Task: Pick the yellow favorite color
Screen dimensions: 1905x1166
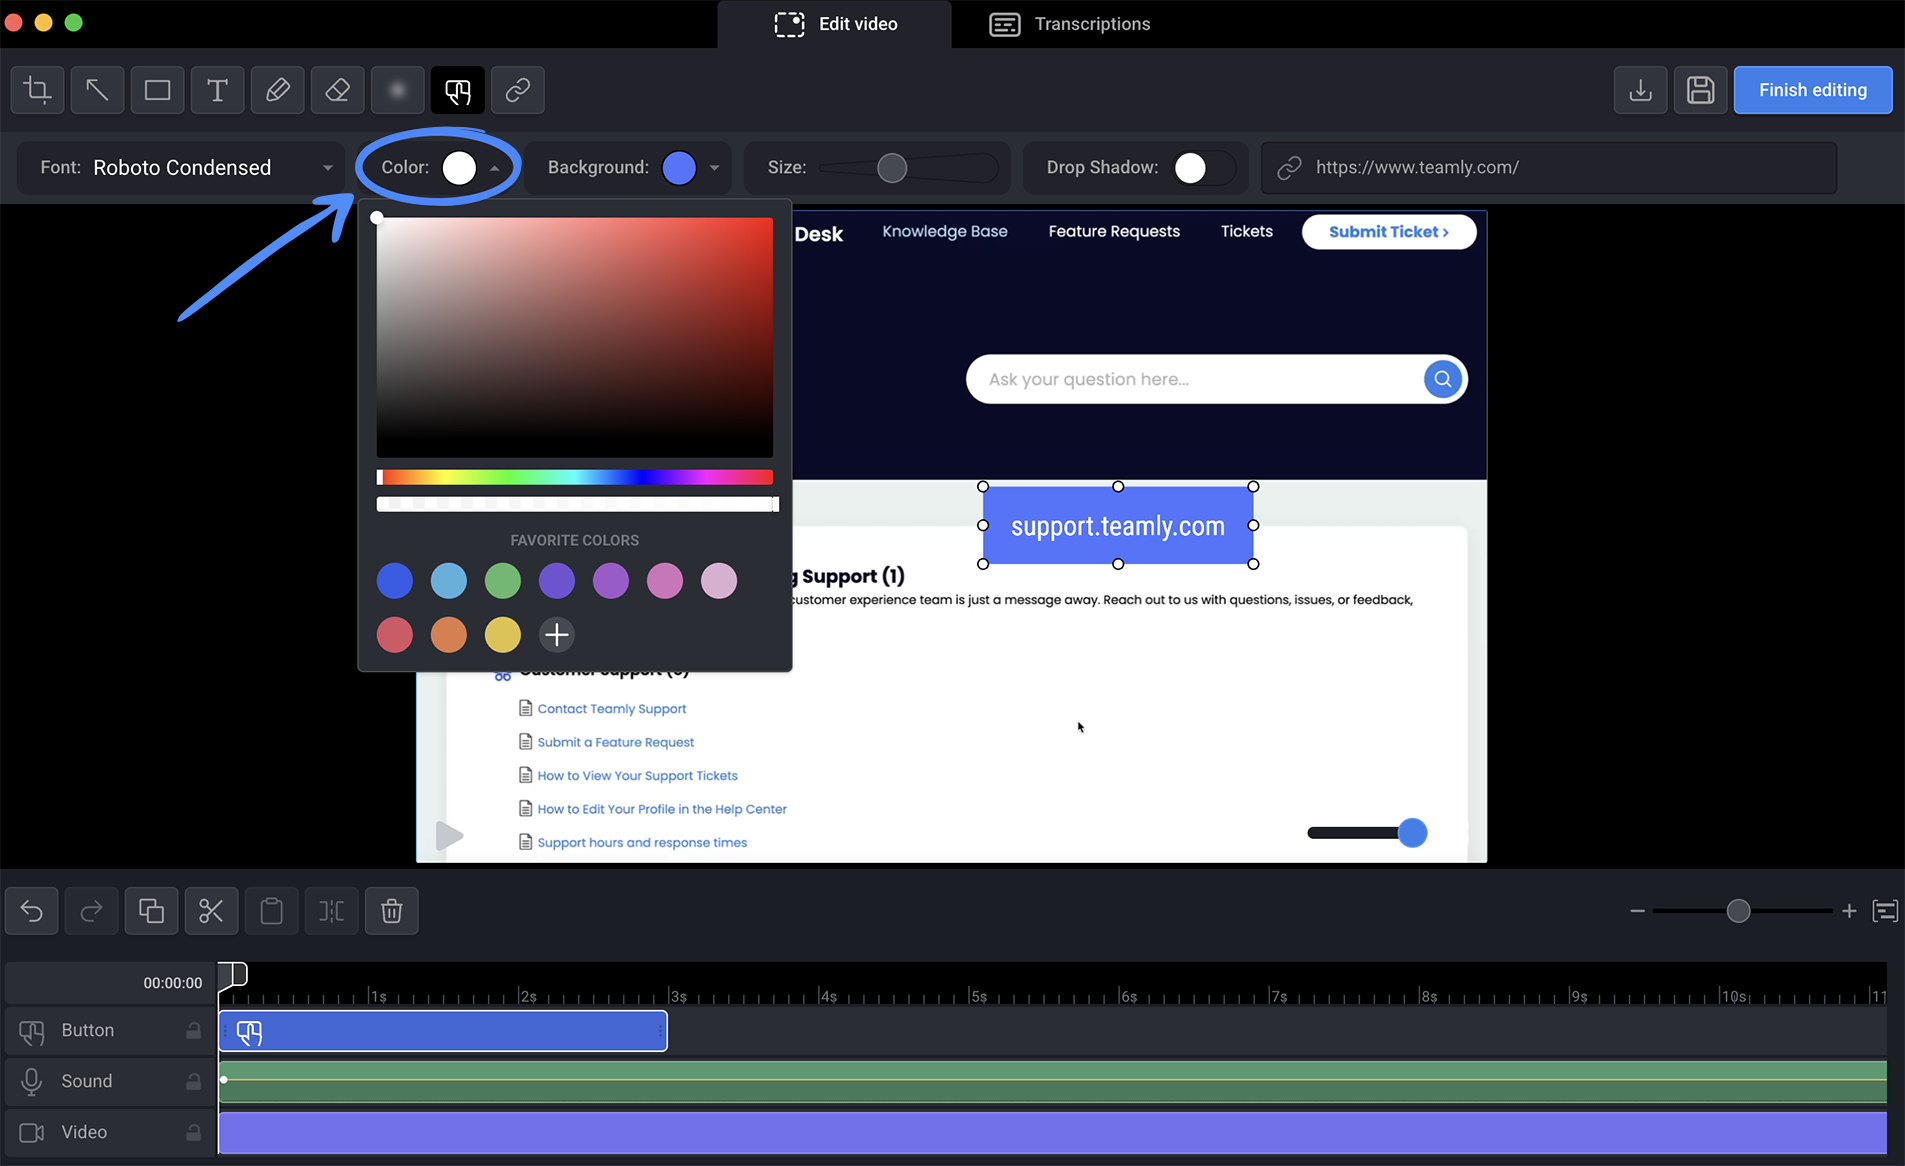Action: (x=502, y=634)
